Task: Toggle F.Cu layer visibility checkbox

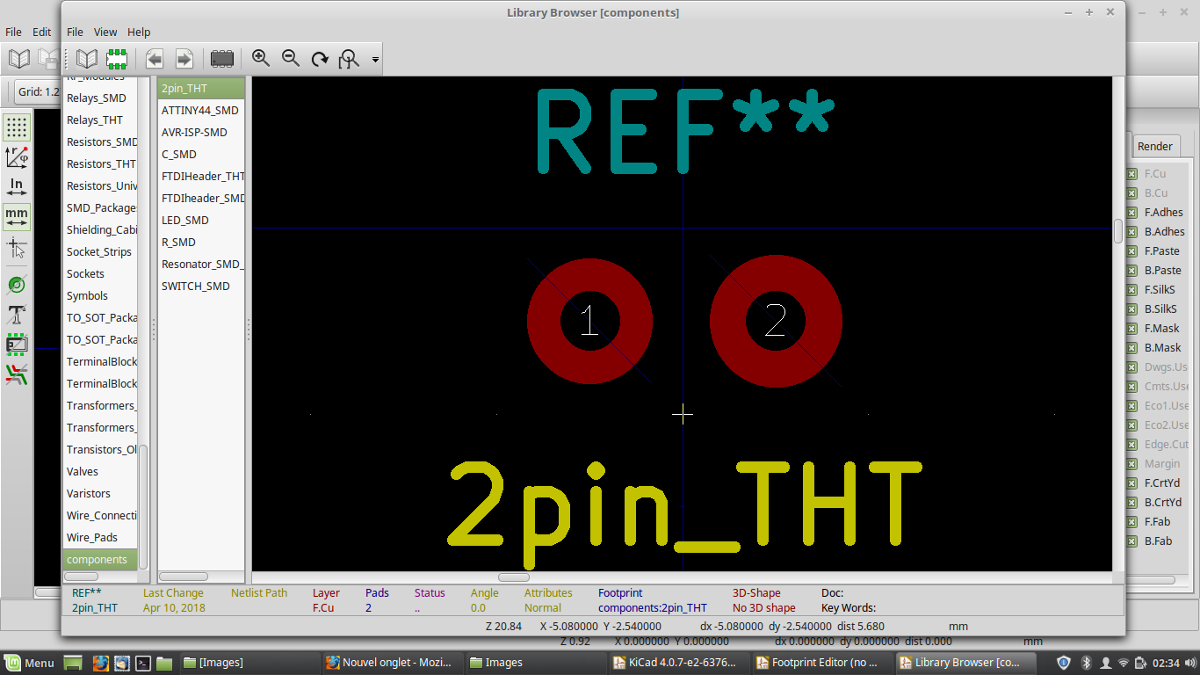Action: (1132, 174)
